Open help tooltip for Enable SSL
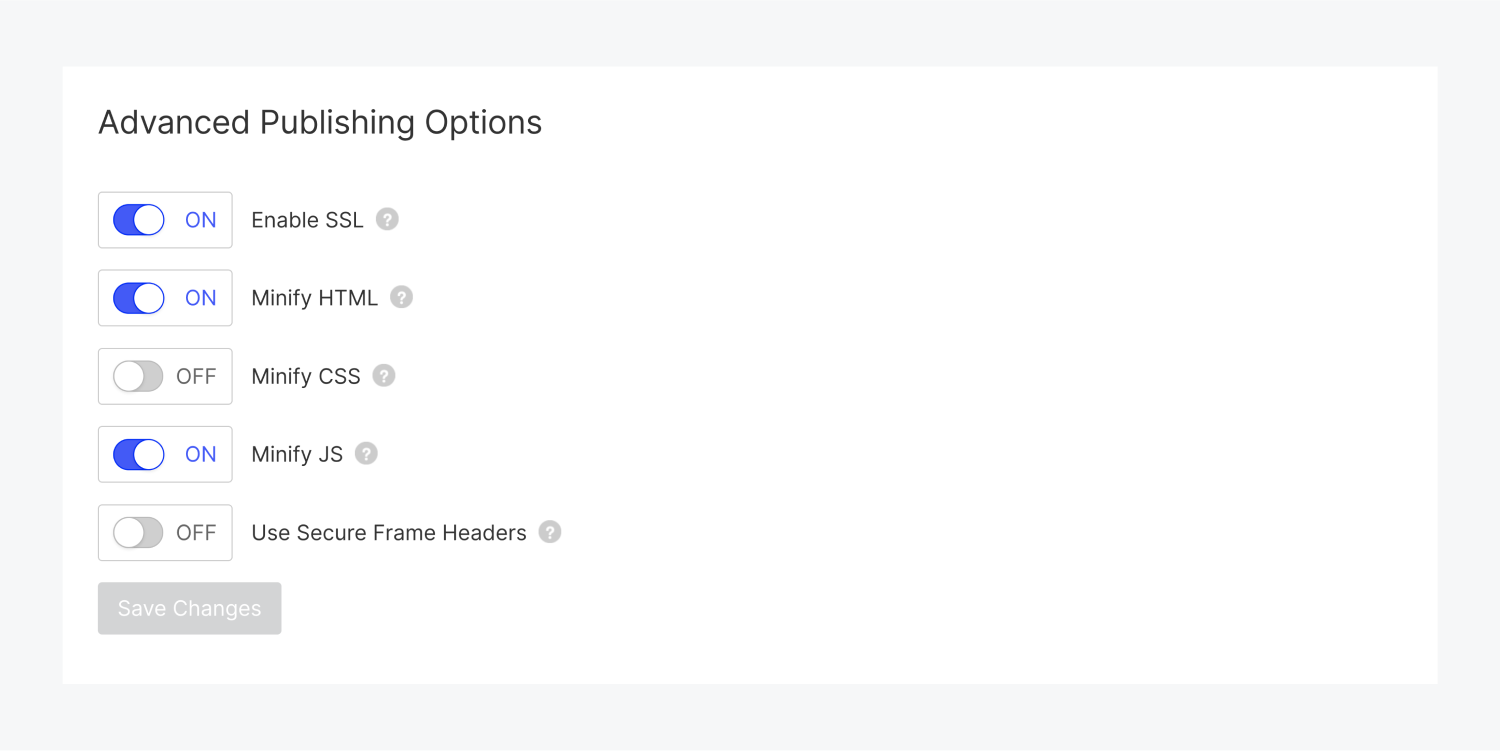The height and width of the screenshot is (751, 1501). click(387, 220)
